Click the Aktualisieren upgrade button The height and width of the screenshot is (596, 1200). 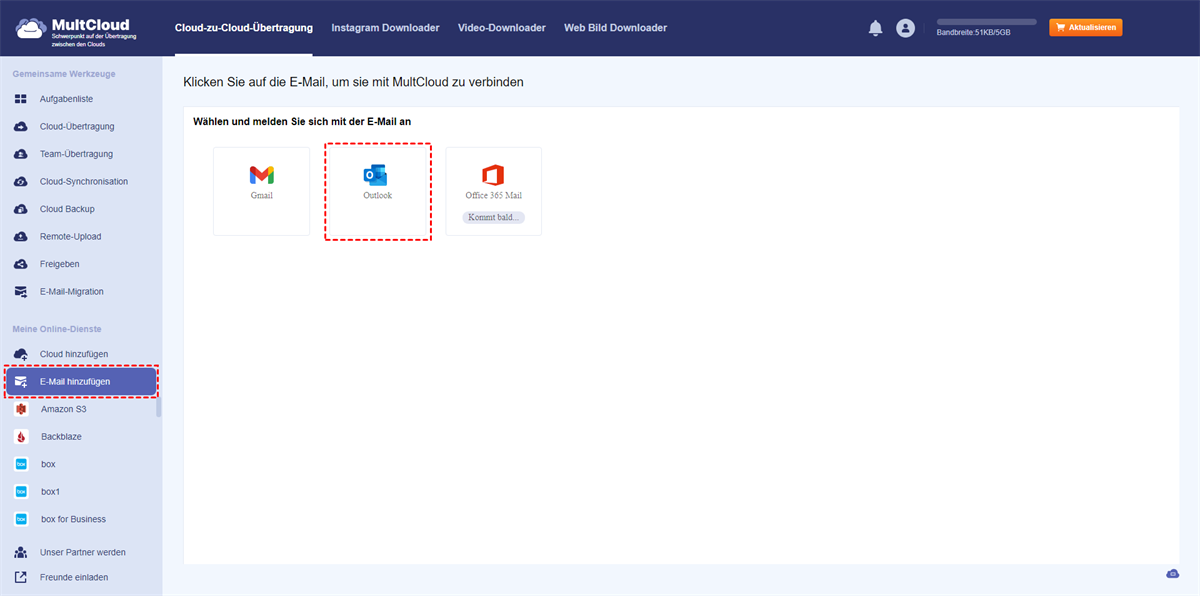click(1086, 28)
